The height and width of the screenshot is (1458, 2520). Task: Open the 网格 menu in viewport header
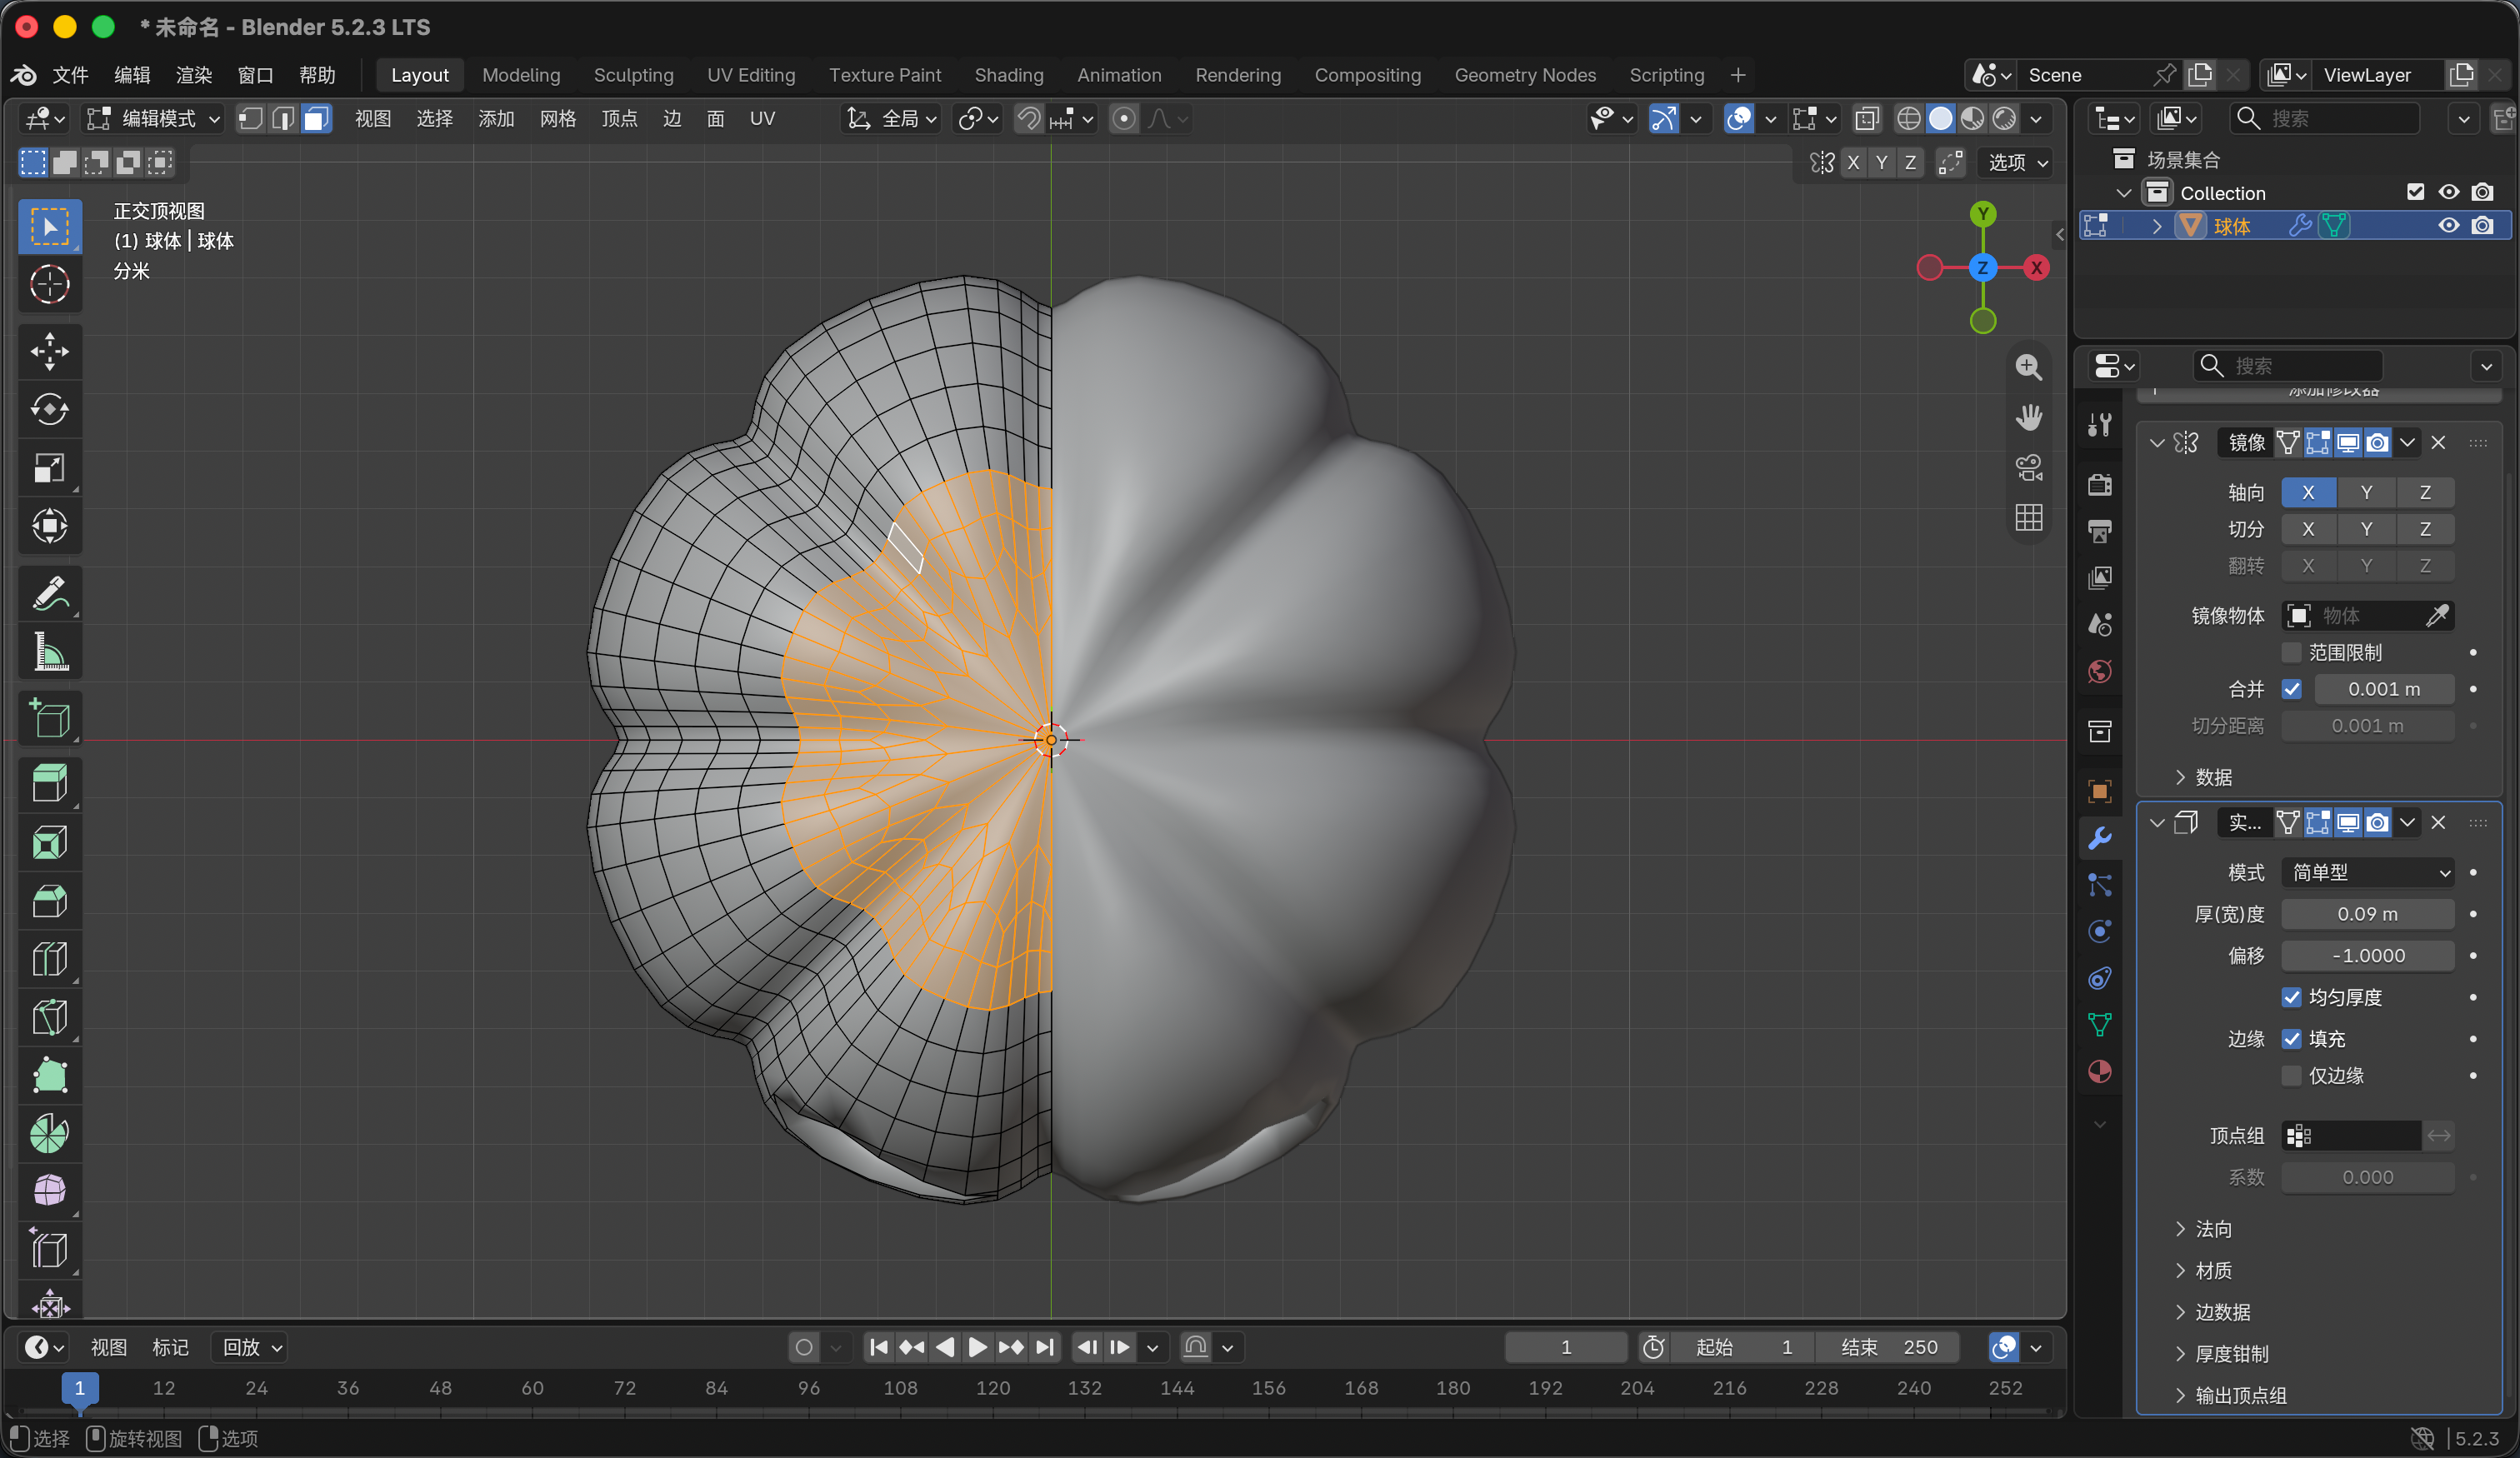557,119
